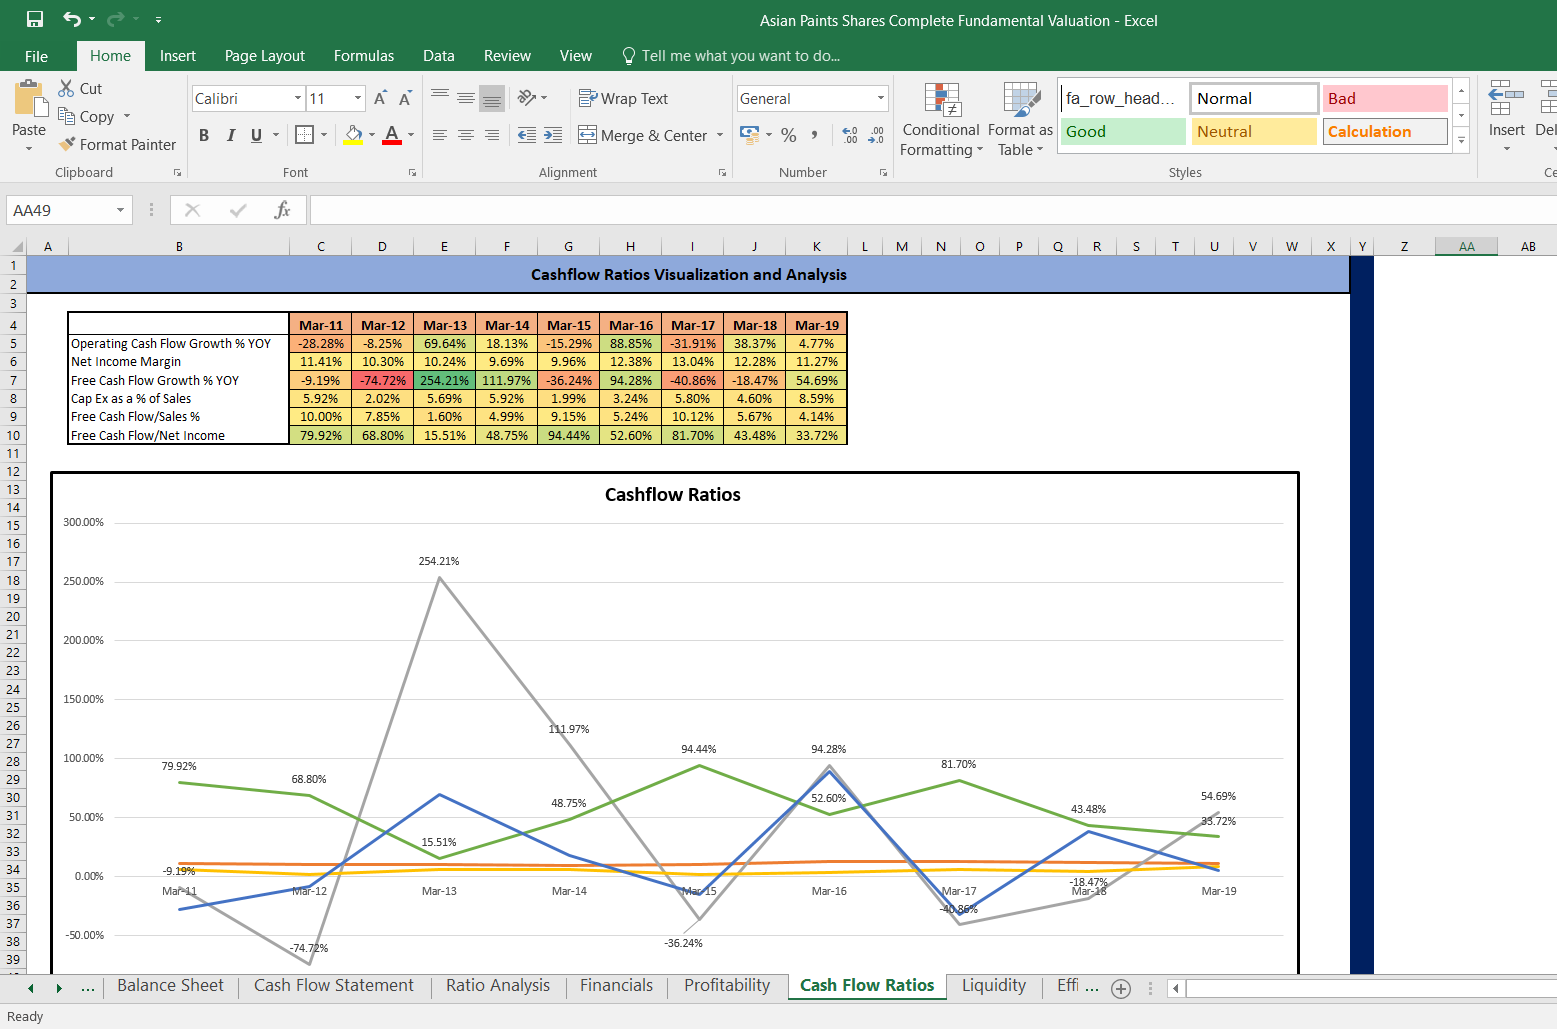Select middle vertical alignment icon
Screen dimensions: 1557x1029
(x=466, y=97)
